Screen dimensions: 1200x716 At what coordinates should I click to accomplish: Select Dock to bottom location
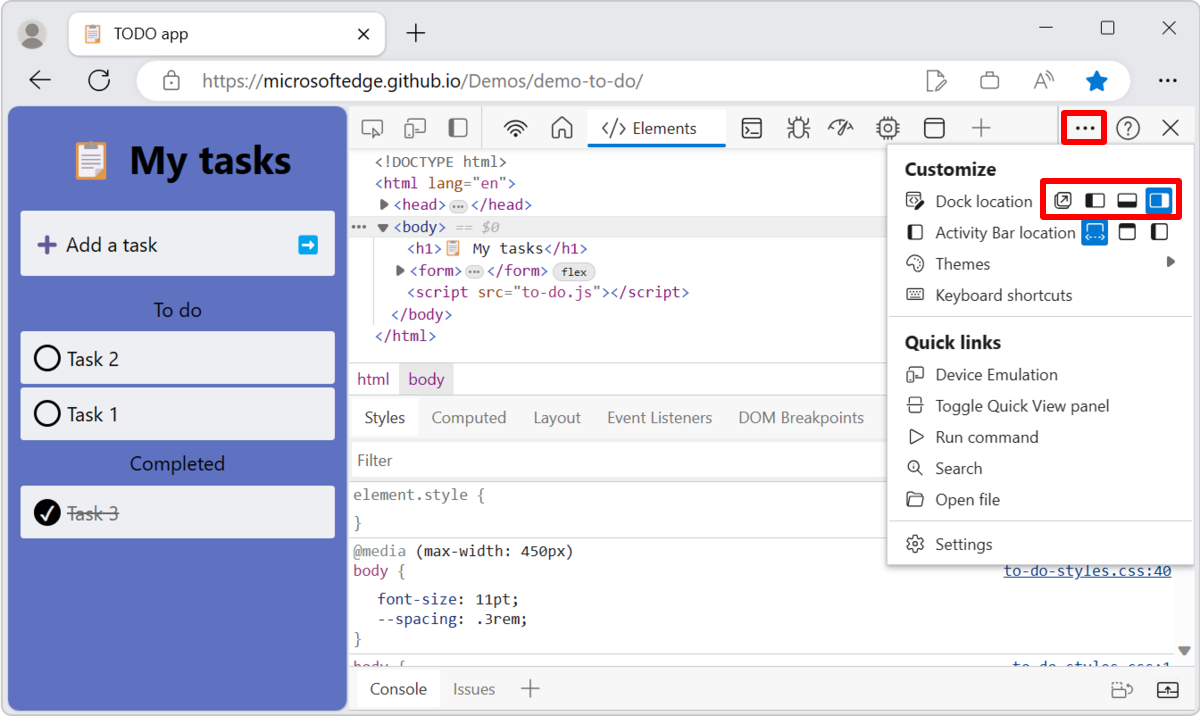coord(1127,199)
